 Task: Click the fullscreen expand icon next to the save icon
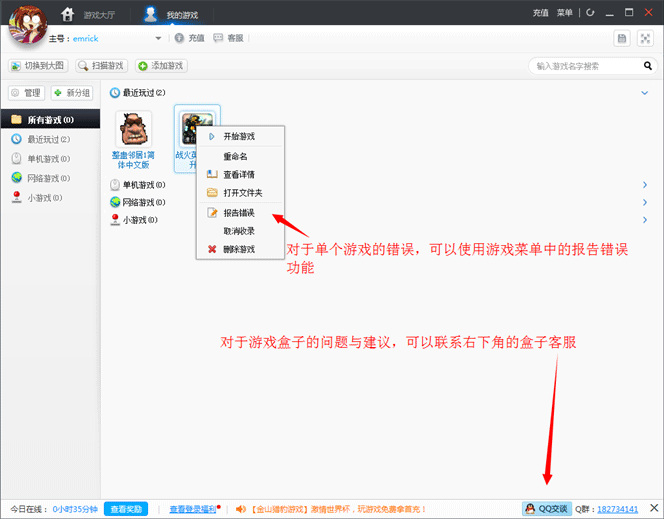(x=645, y=39)
